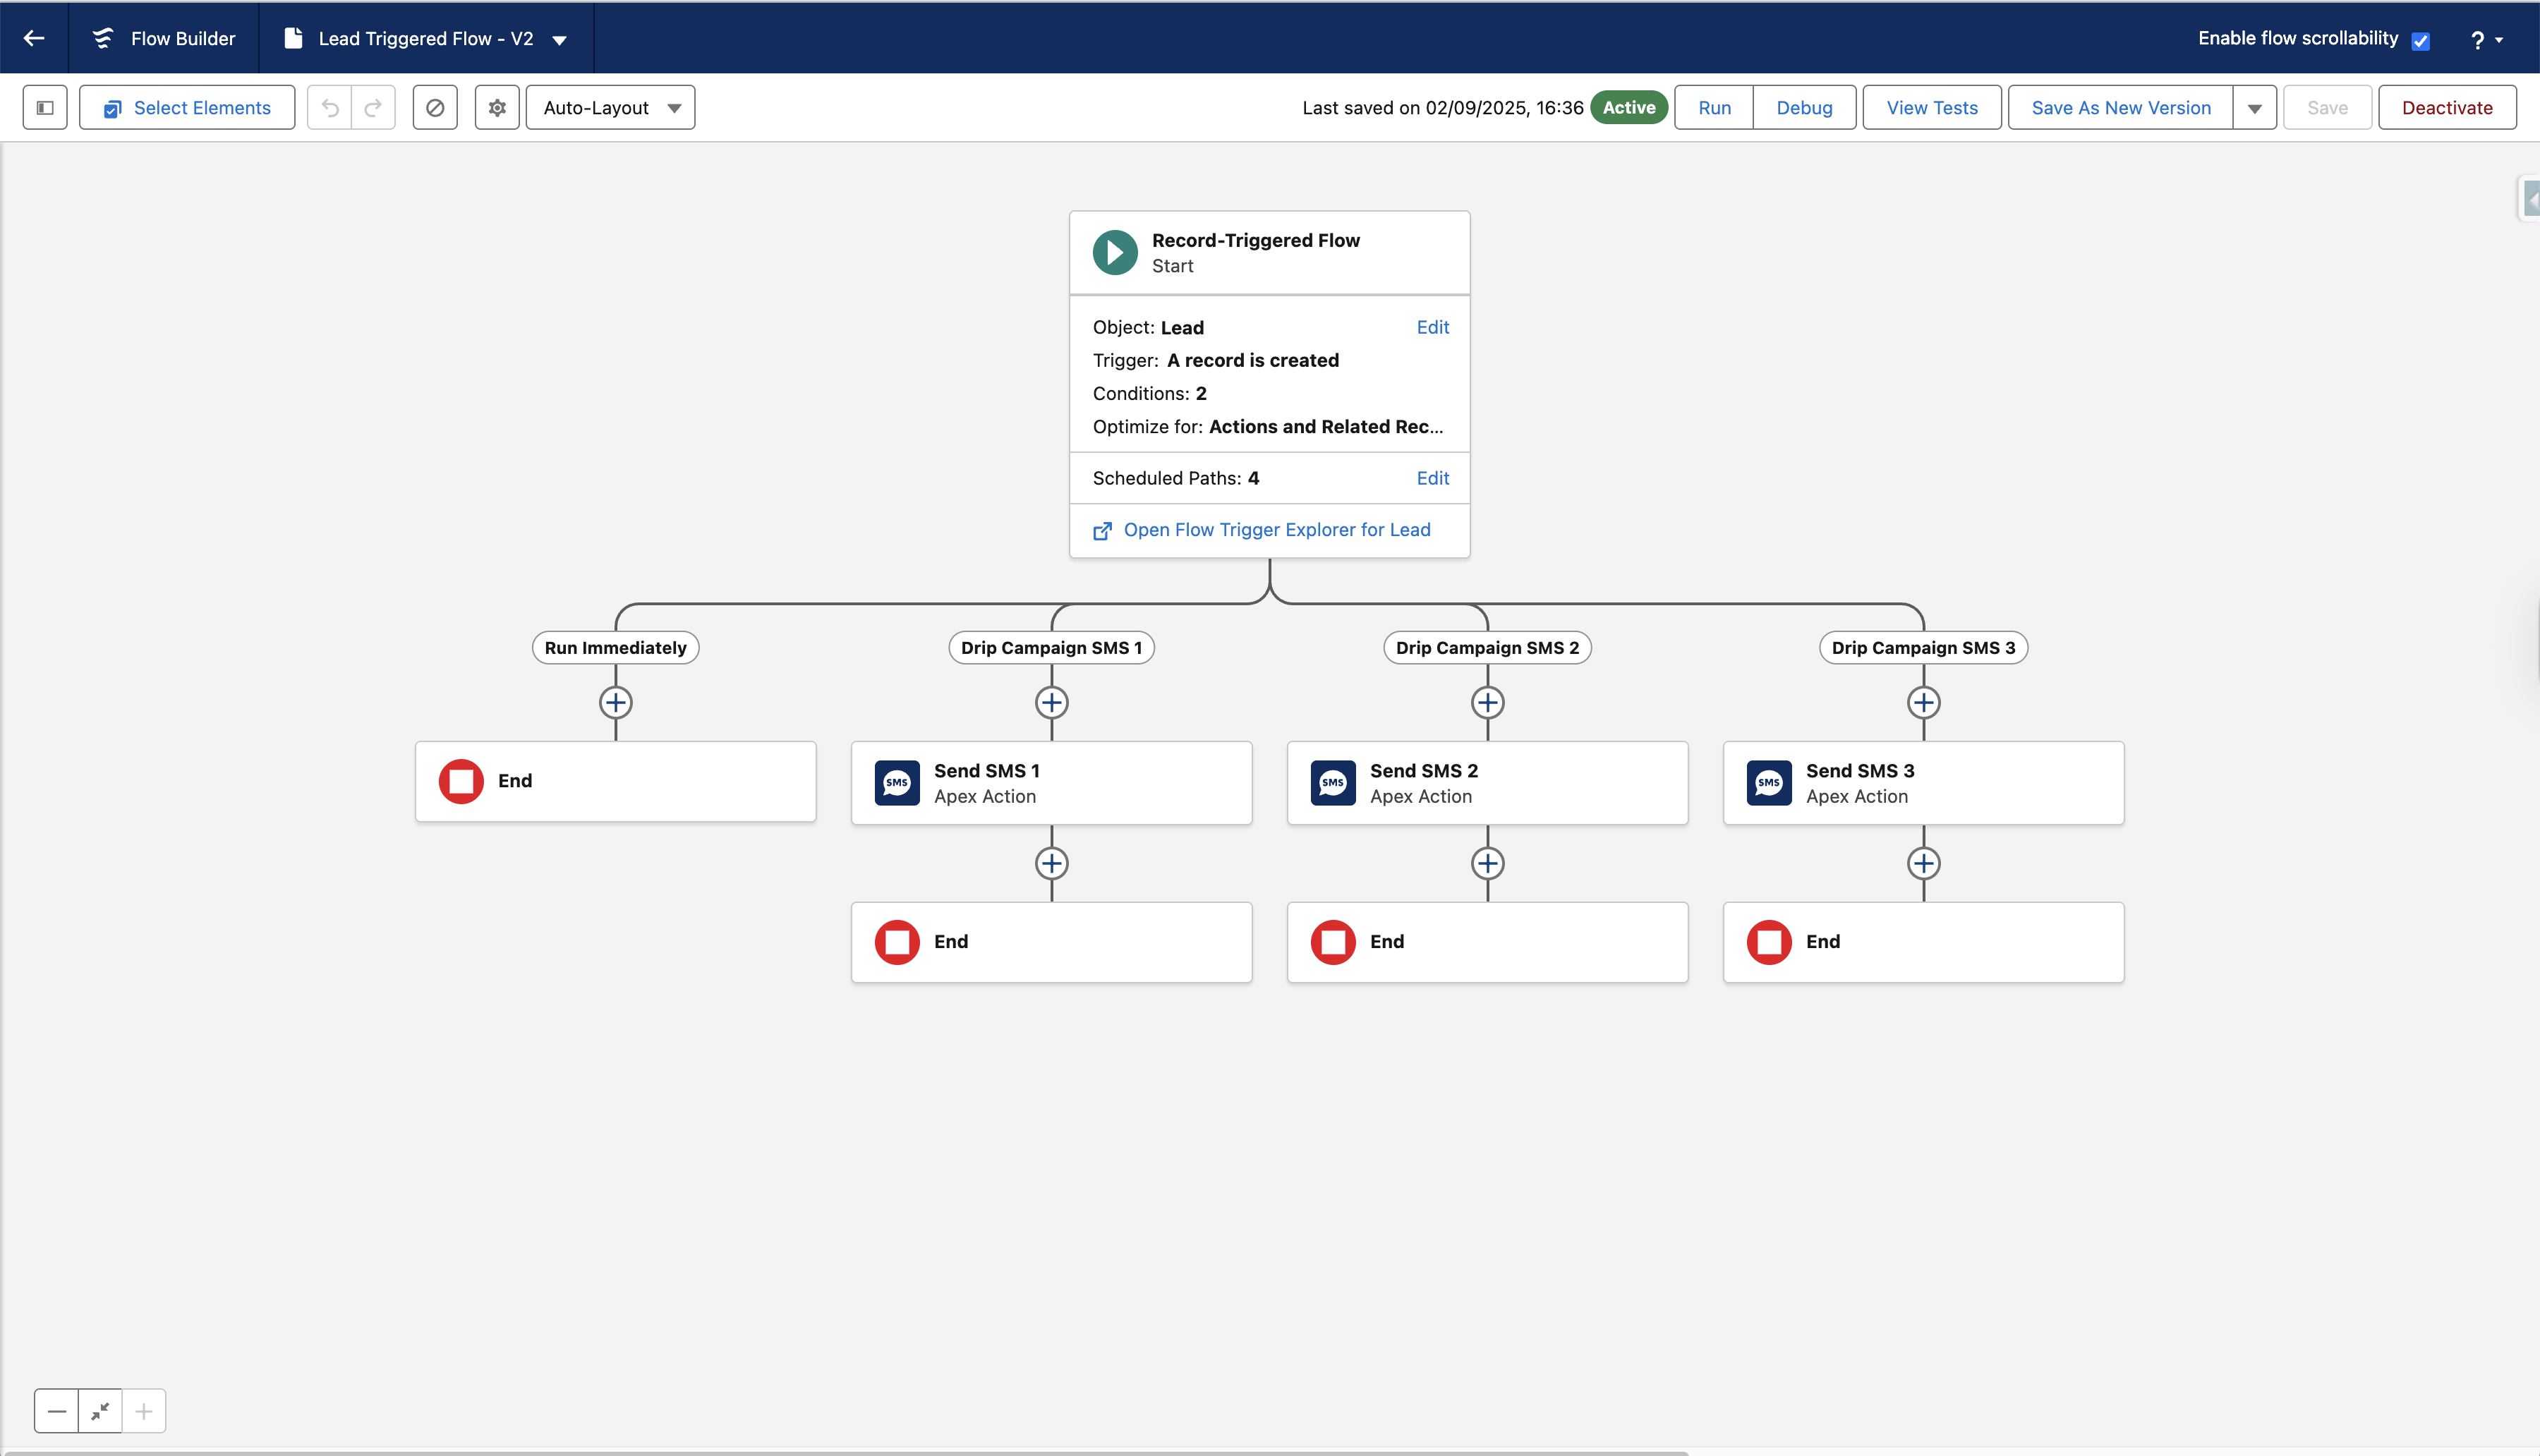
Task: Toggle the left toolbox panel icon
Action: click(45, 108)
